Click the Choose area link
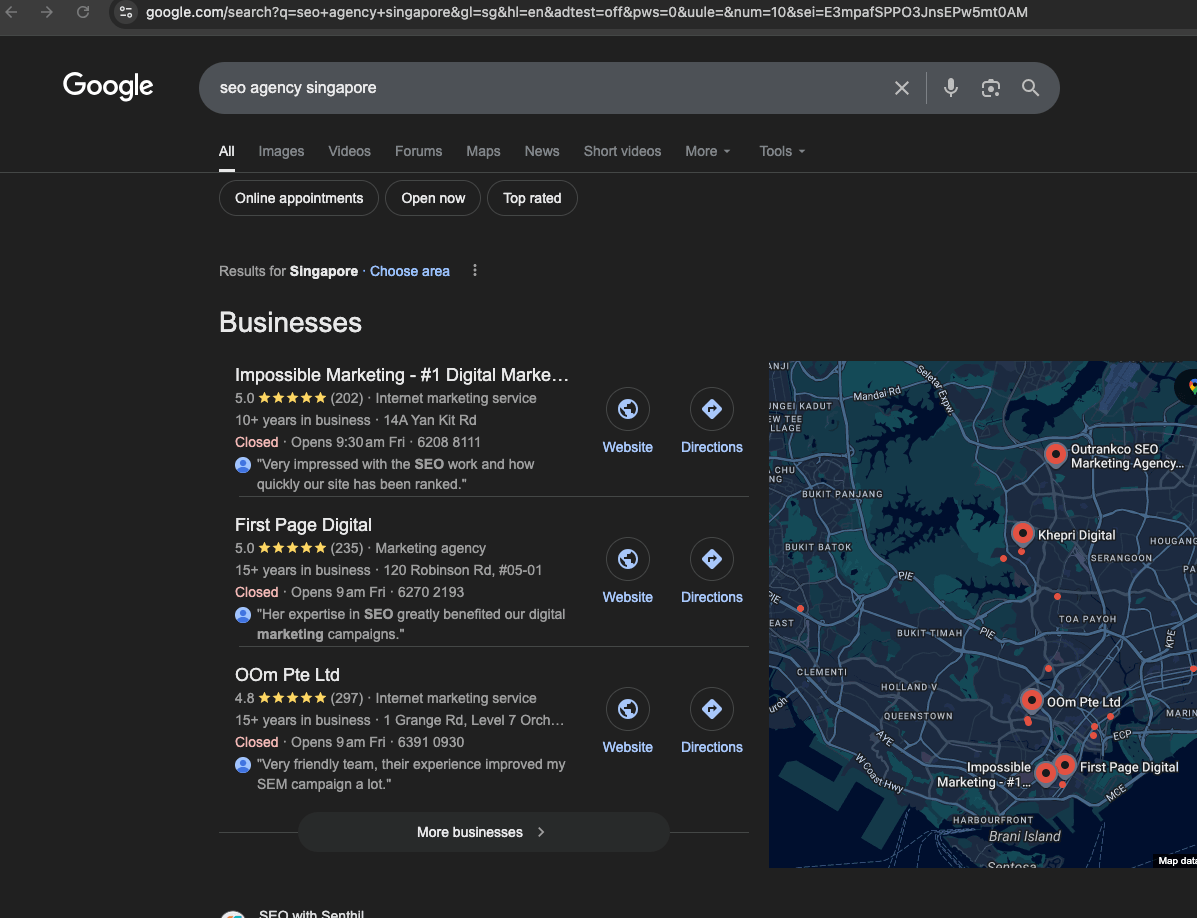Viewport: 1197px width, 918px height. point(410,271)
